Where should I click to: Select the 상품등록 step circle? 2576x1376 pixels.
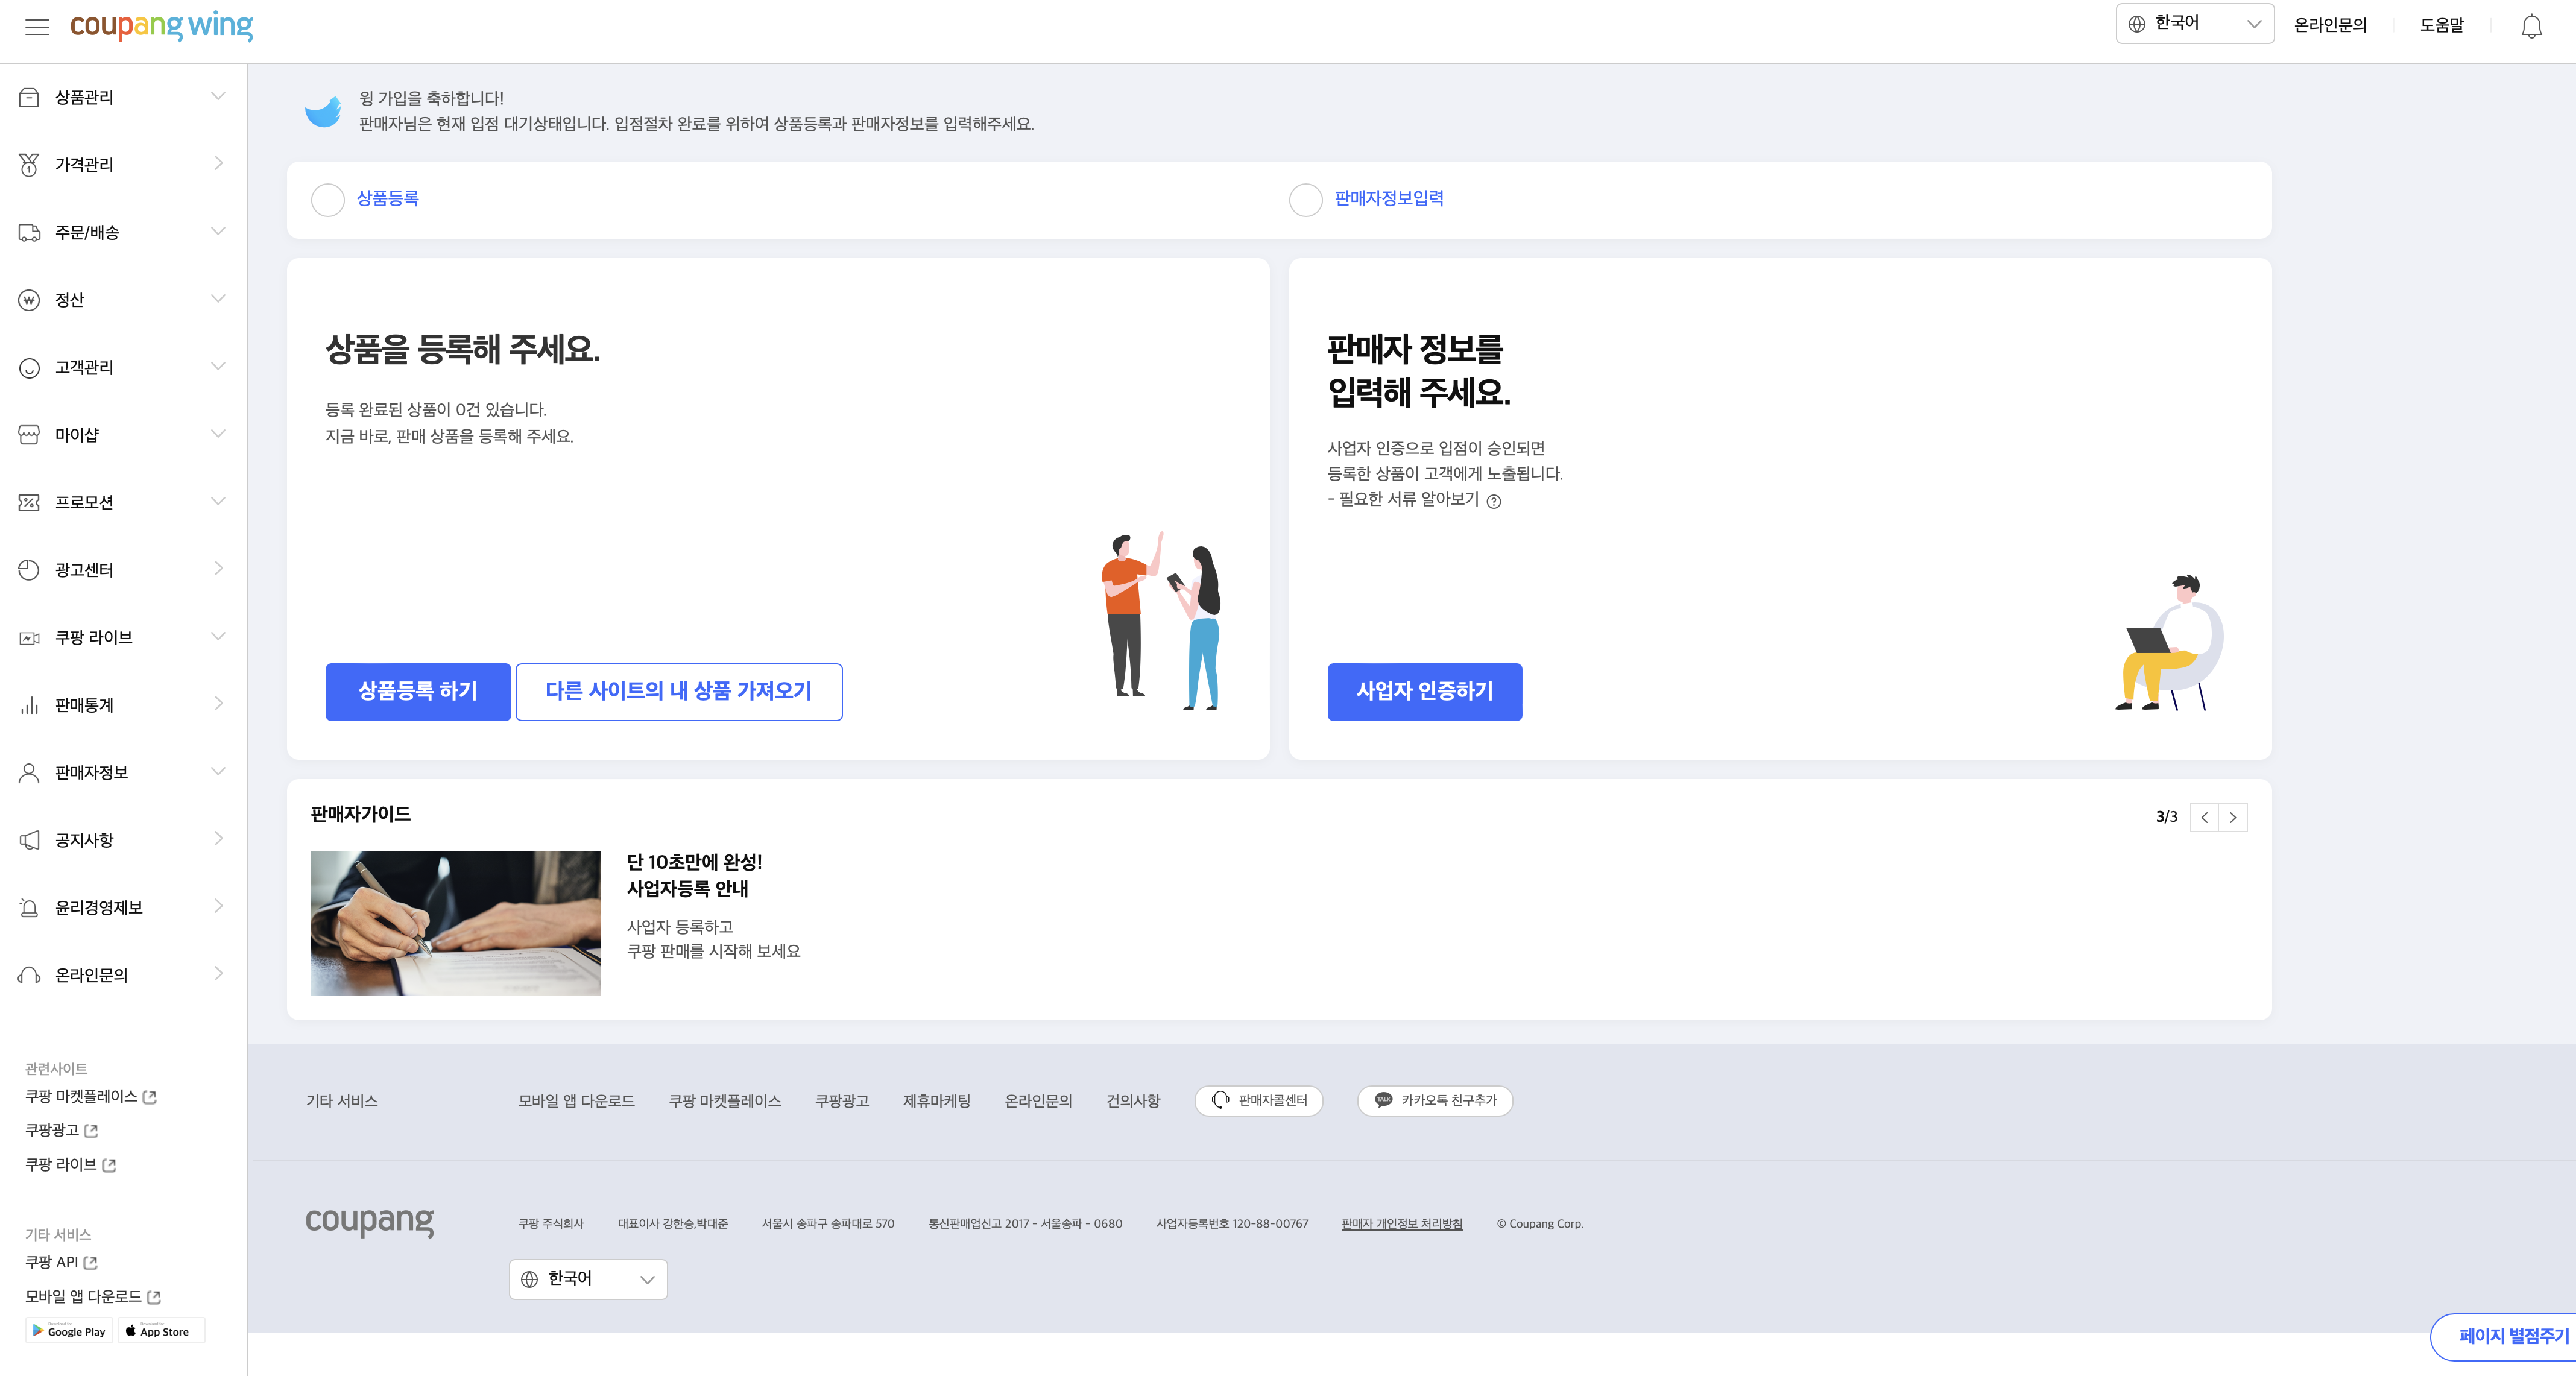point(328,200)
